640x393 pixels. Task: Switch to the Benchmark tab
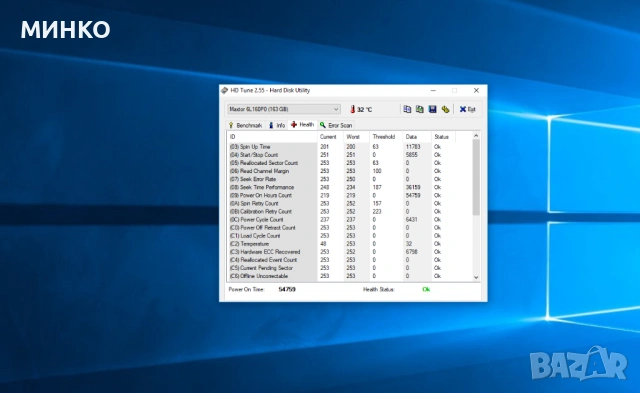pyautogui.click(x=245, y=125)
